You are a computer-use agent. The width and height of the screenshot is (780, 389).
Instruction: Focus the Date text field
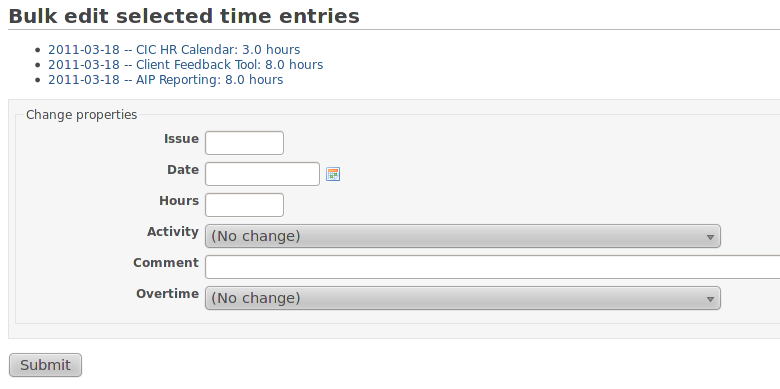click(x=262, y=174)
